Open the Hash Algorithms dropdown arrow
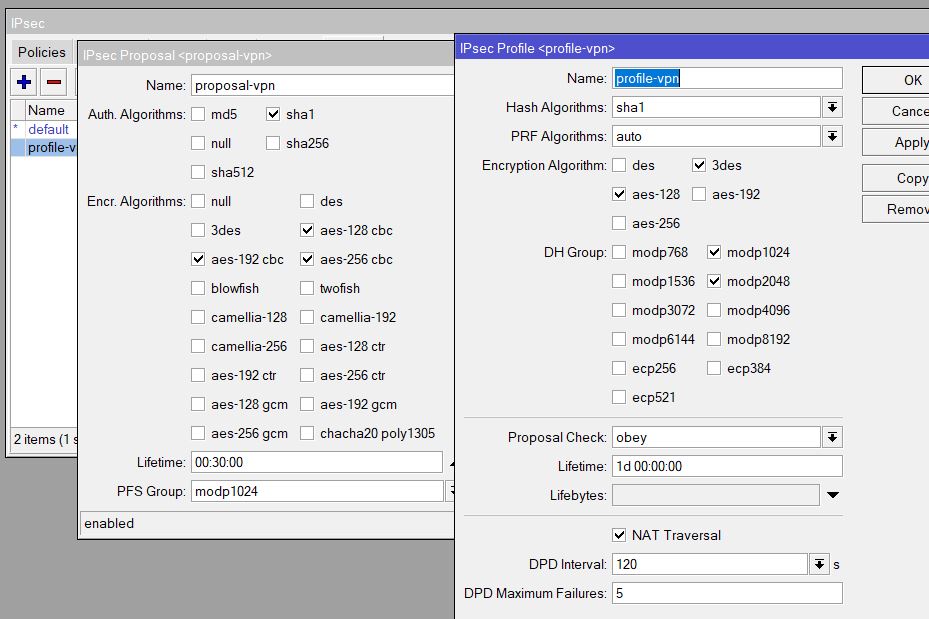Screen dimensions: 929x619 [832, 107]
